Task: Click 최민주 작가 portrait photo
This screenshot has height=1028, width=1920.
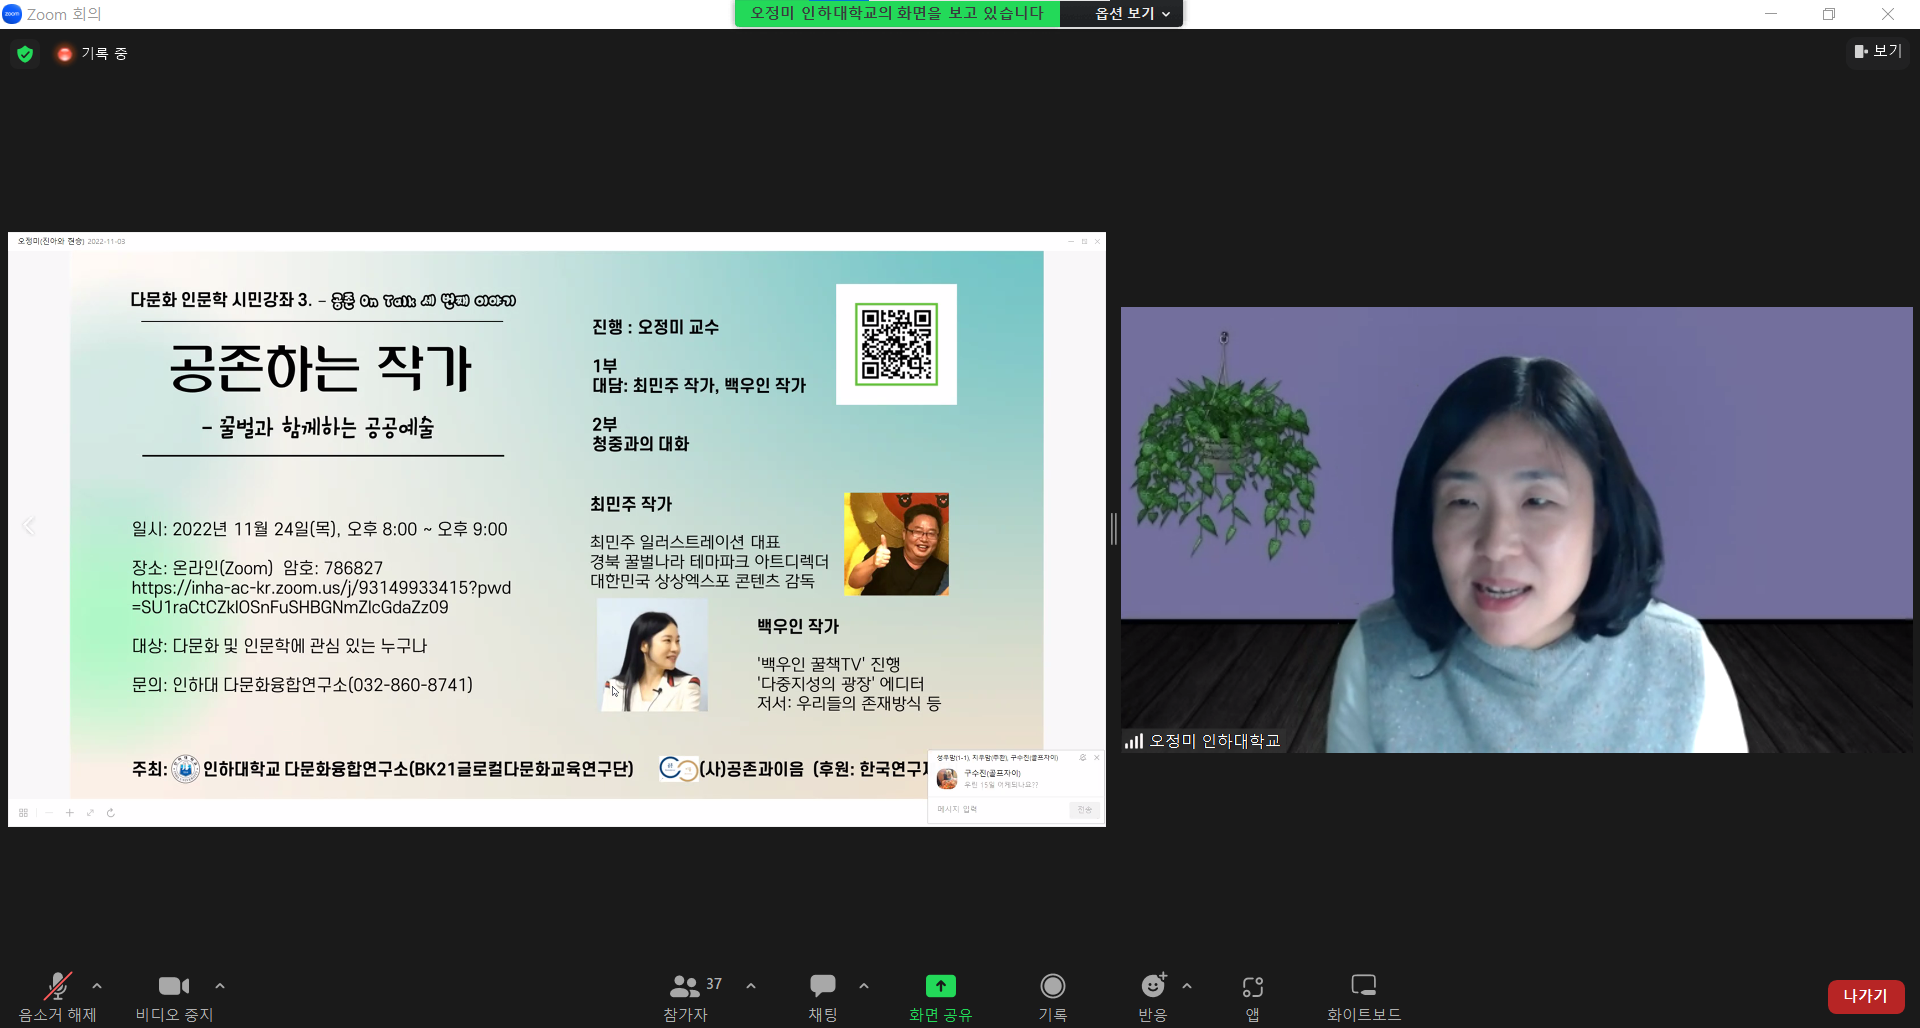Action: [896, 544]
